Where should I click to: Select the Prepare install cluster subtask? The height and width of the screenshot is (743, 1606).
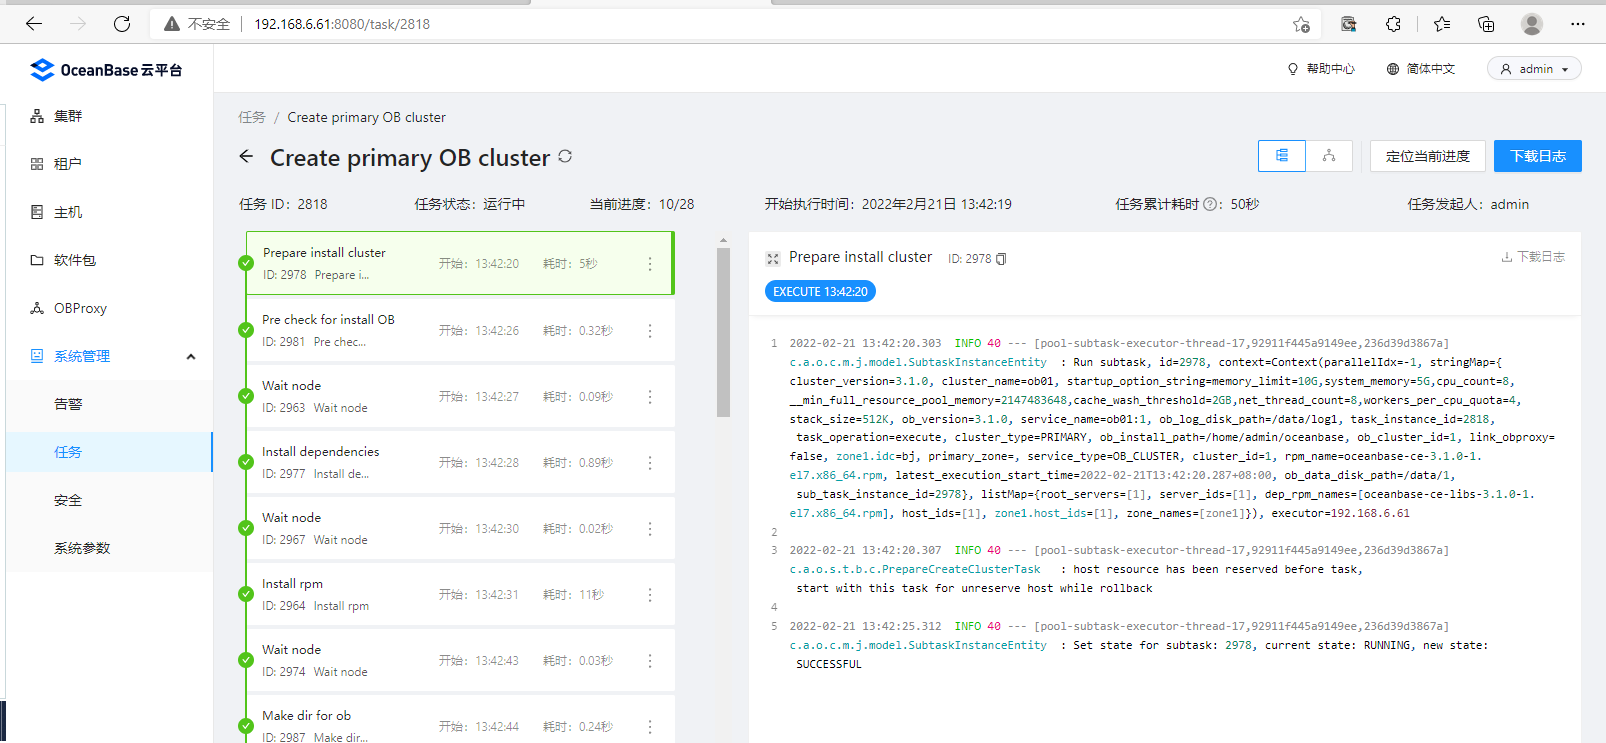coord(460,264)
